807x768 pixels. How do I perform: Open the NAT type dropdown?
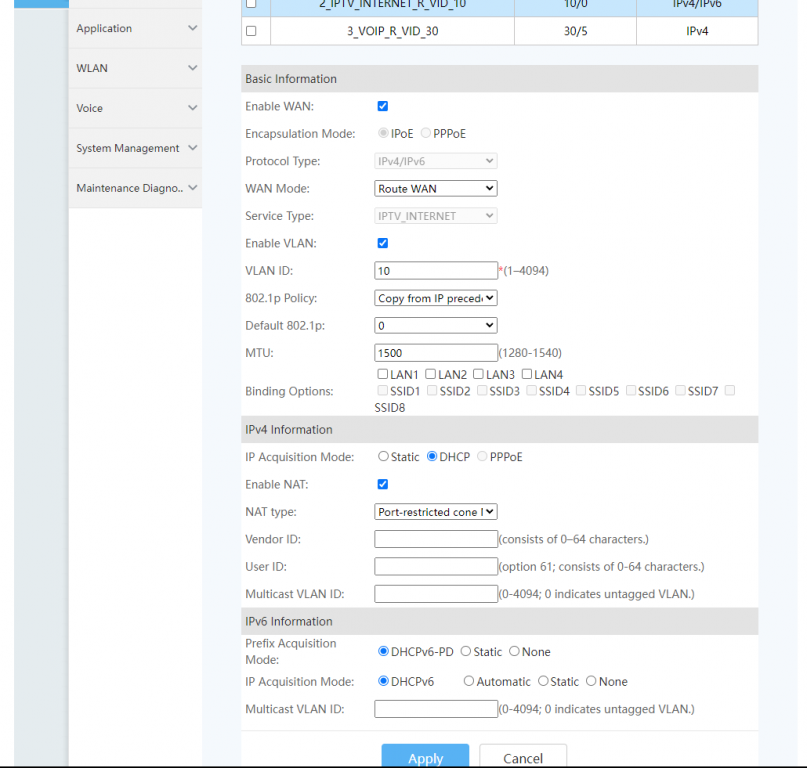pyautogui.click(x=436, y=512)
